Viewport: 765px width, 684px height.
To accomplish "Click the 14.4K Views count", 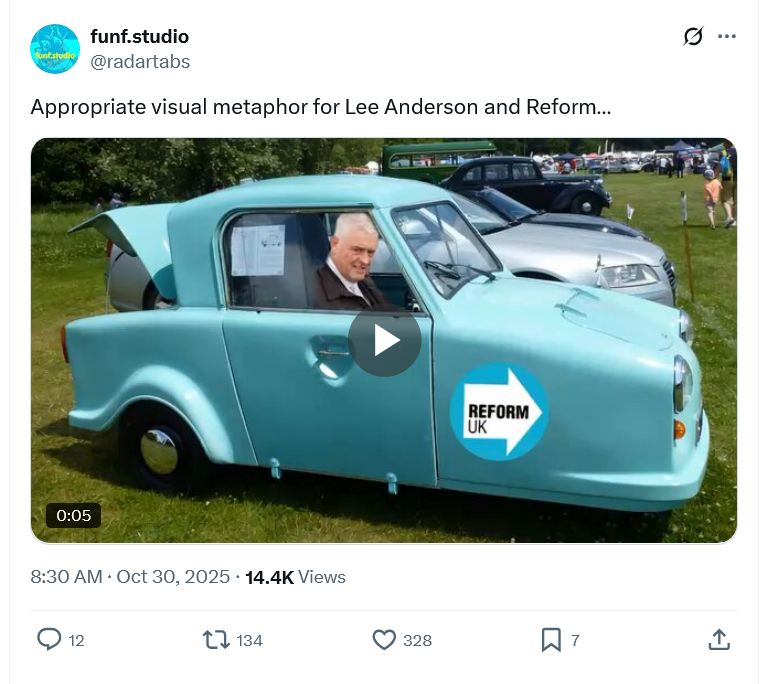I will coord(295,577).
